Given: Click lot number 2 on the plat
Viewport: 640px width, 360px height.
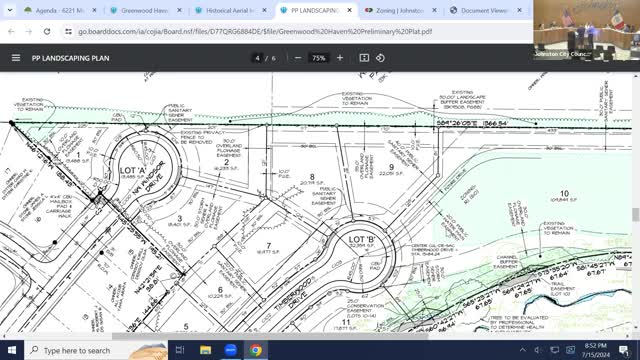Looking at the screenshot, I should 227,162.
